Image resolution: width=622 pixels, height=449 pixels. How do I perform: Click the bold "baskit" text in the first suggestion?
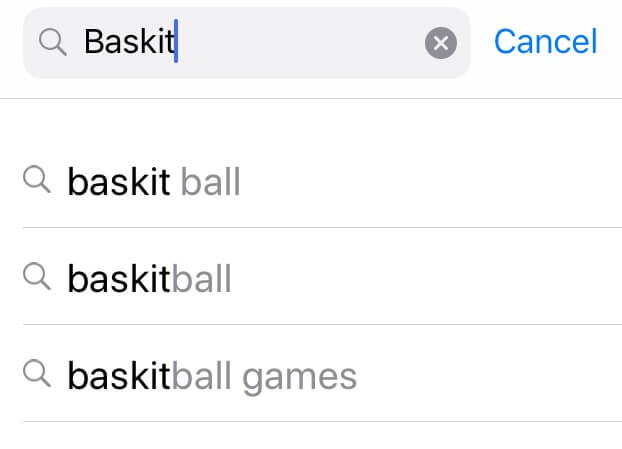point(119,182)
